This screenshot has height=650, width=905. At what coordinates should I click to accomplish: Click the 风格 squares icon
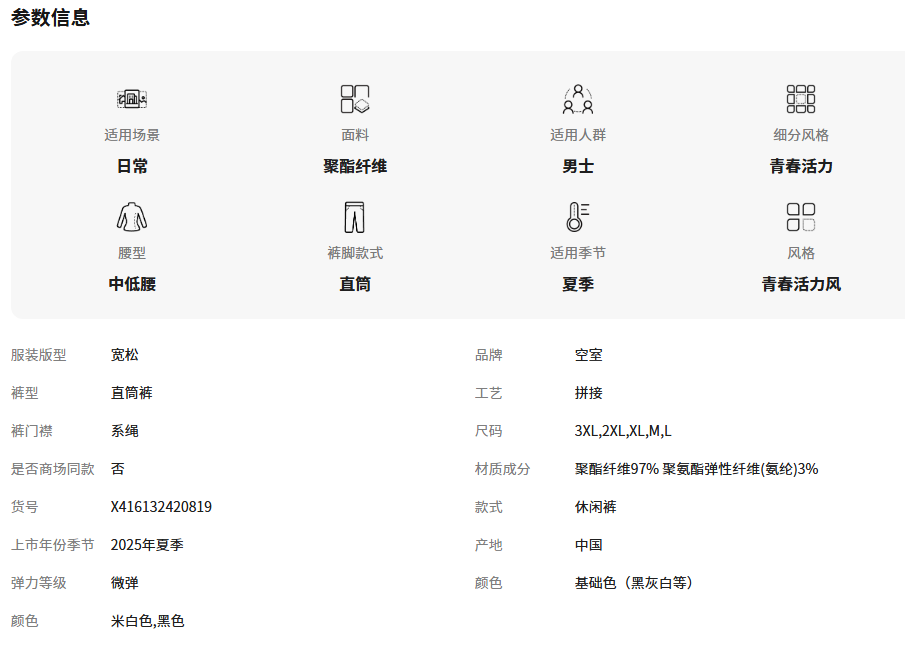(801, 217)
